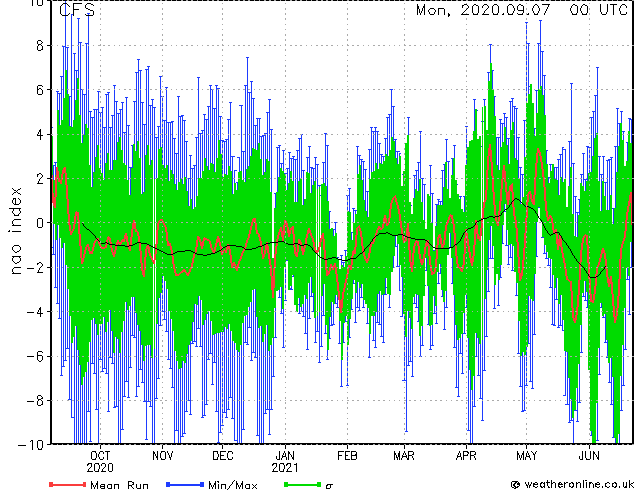Click the JUN x-axis label
Screen dimensions: 634x490
tap(589, 456)
